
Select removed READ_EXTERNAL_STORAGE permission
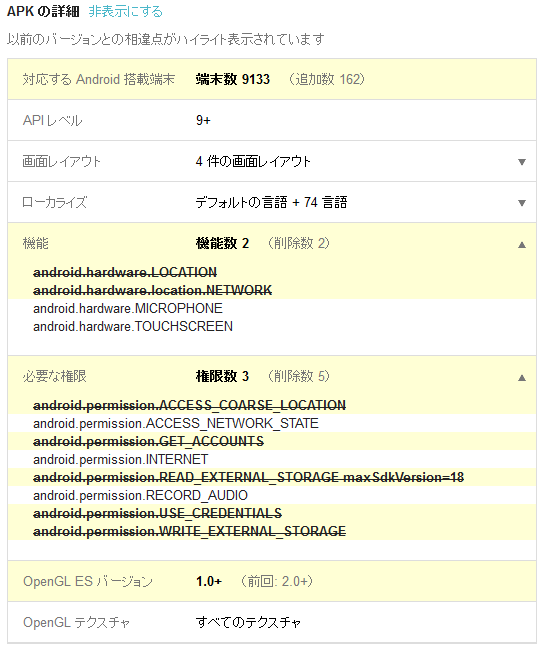(x=248, y=477)
